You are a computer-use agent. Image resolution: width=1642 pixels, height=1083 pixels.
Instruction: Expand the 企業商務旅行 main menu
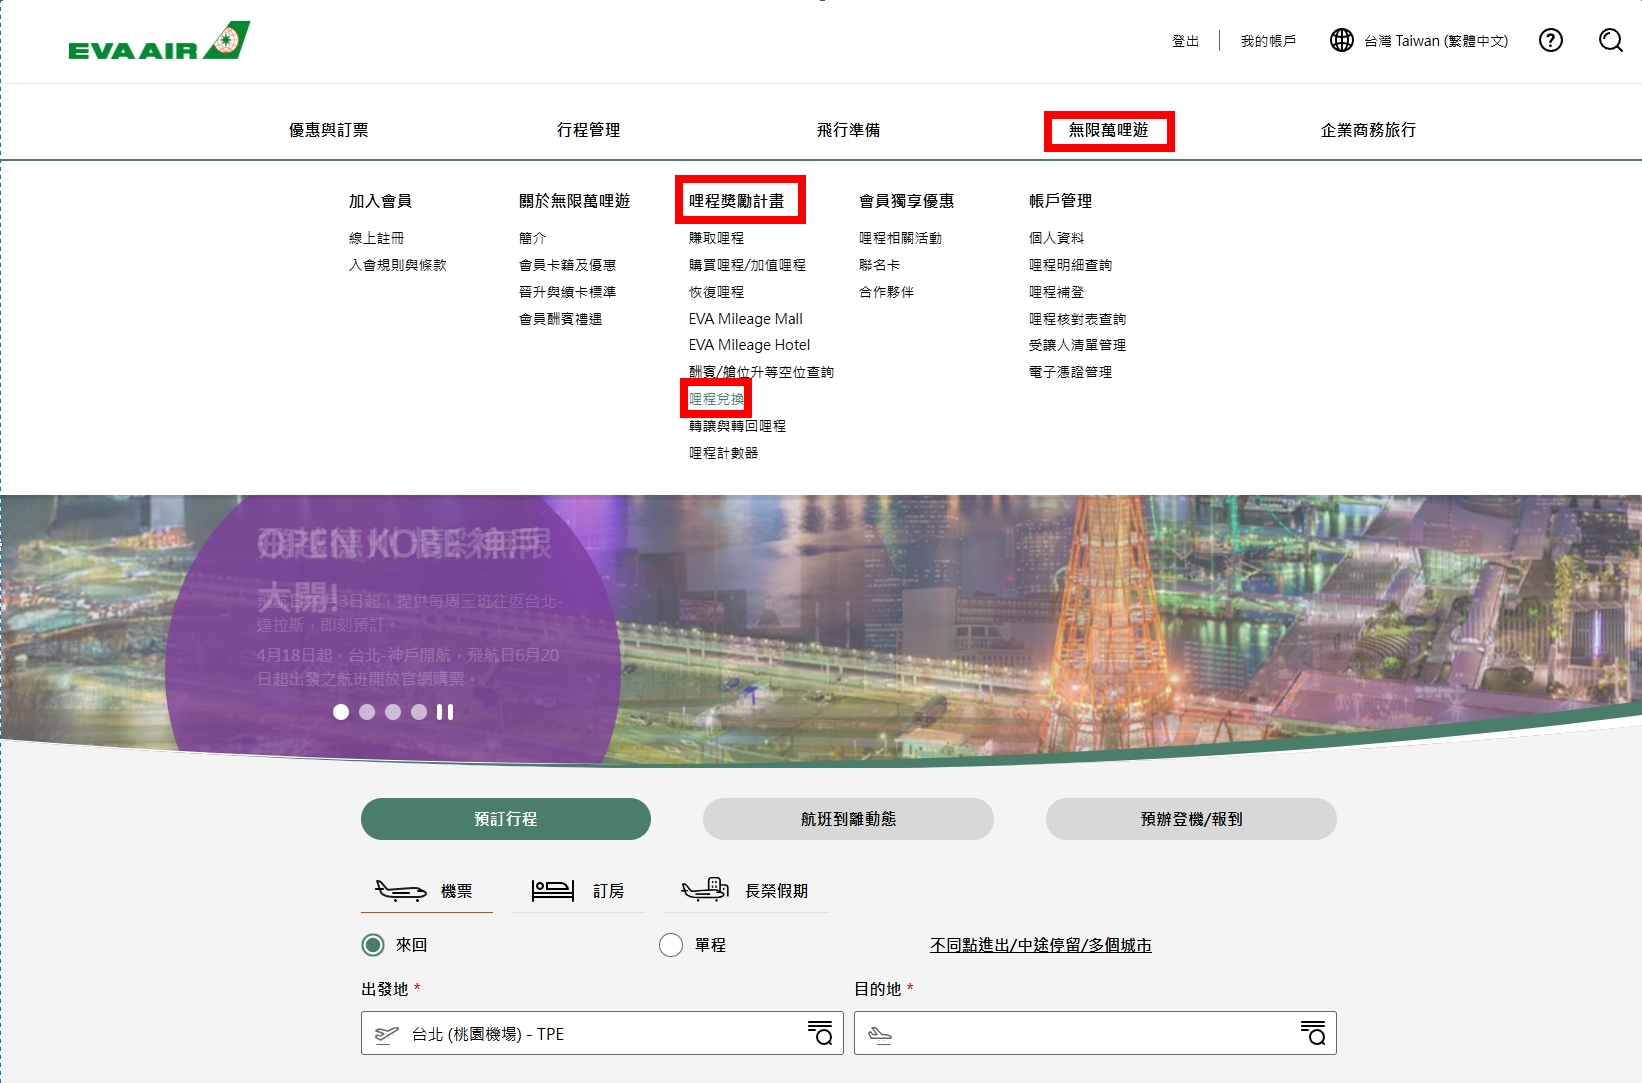(x=1368, y=130)
